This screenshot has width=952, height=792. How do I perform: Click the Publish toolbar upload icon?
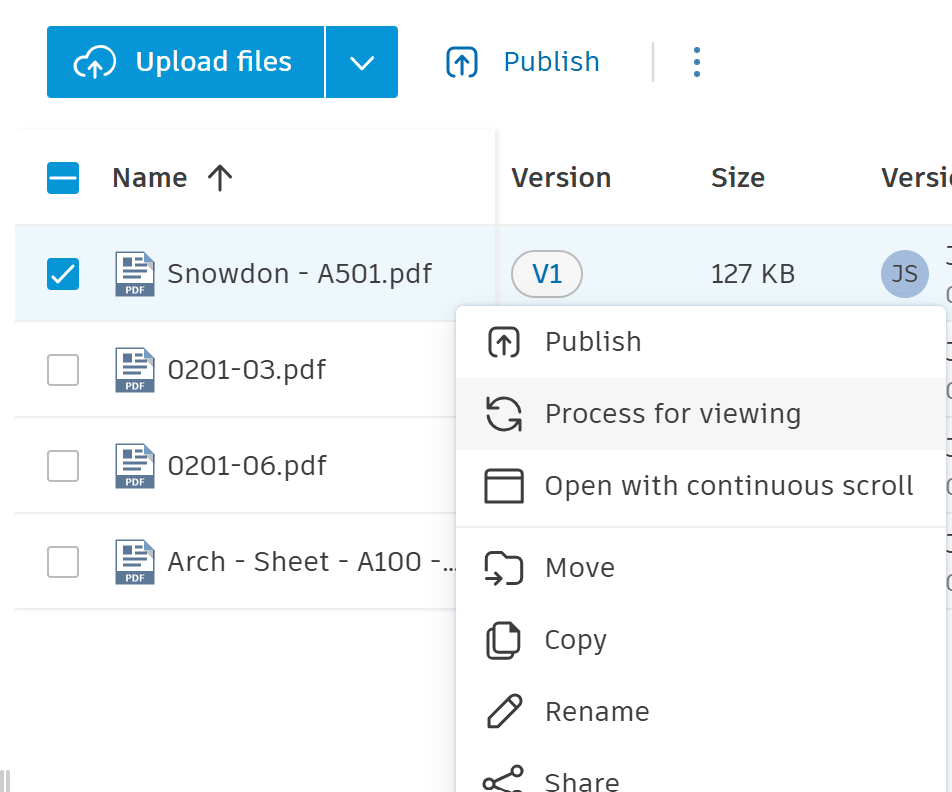[462, 62]
